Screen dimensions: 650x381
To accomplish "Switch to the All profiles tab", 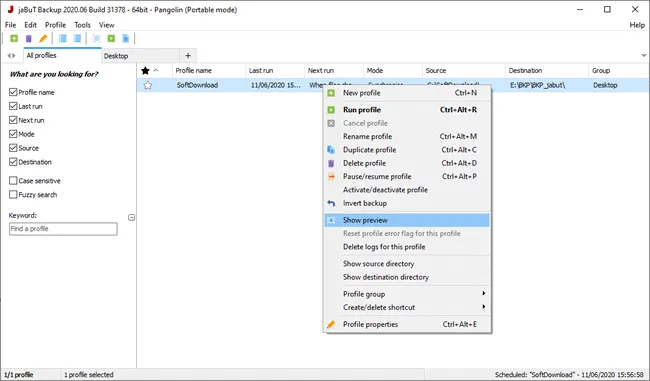I will point(62,56).
